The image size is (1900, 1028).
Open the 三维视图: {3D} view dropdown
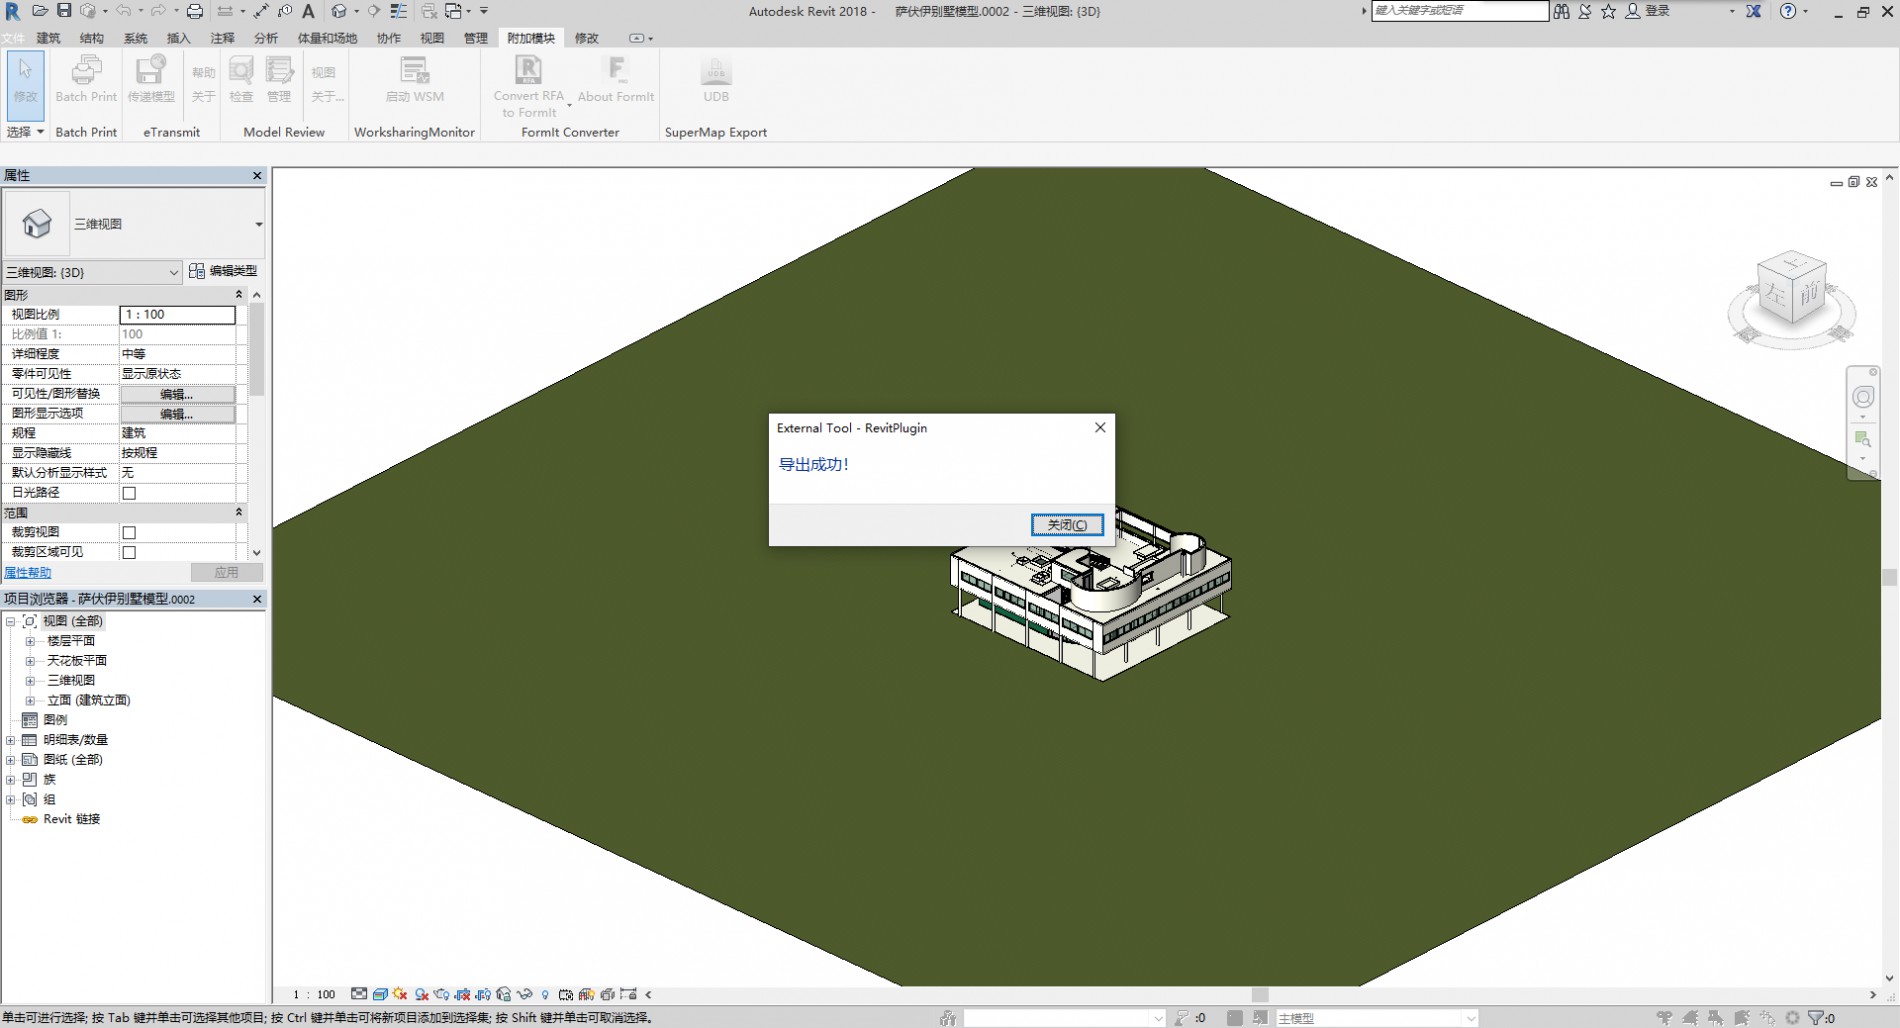click(x=92, y=272)
